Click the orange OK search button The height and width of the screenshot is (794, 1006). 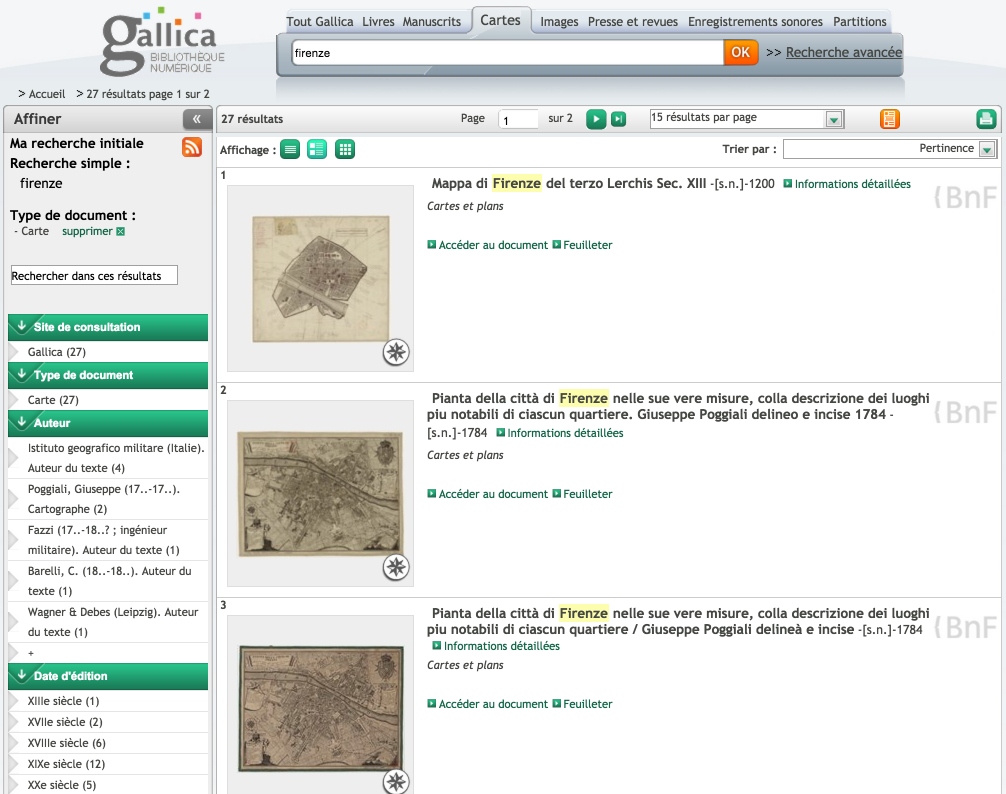(740, 53)
